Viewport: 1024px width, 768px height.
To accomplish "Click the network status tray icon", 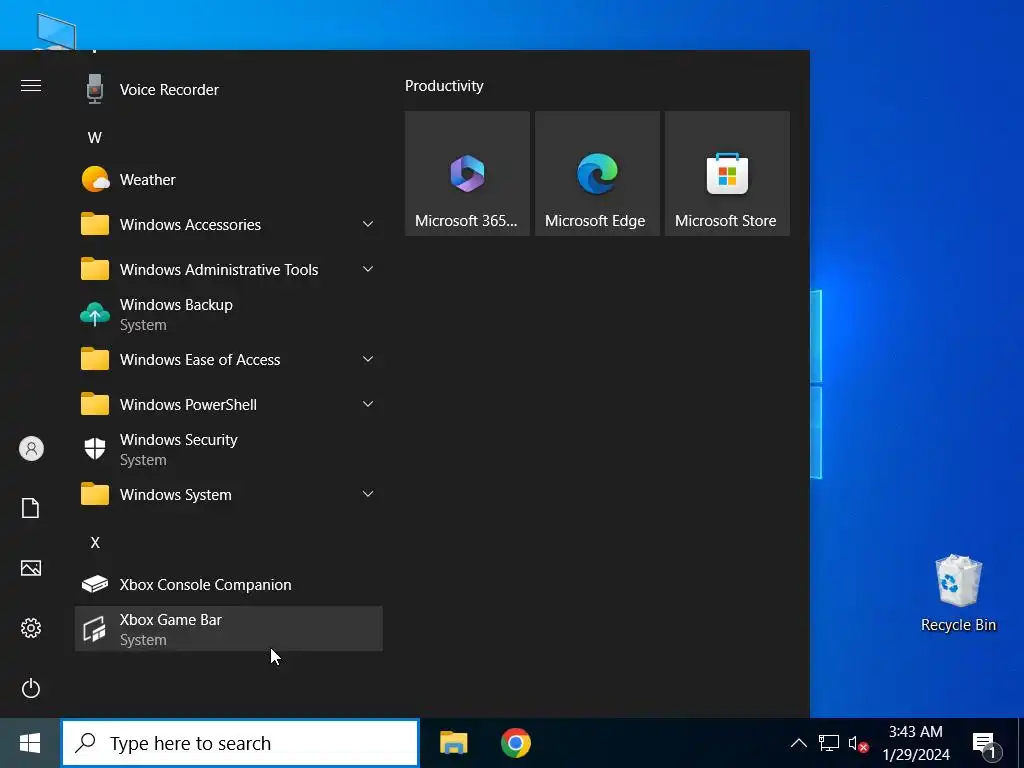I will 829,743.
